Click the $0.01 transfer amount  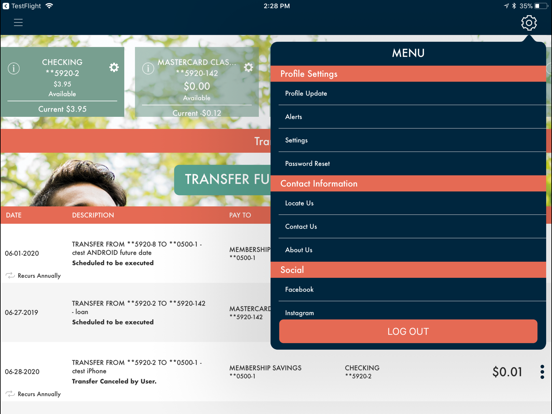(507, 372)
